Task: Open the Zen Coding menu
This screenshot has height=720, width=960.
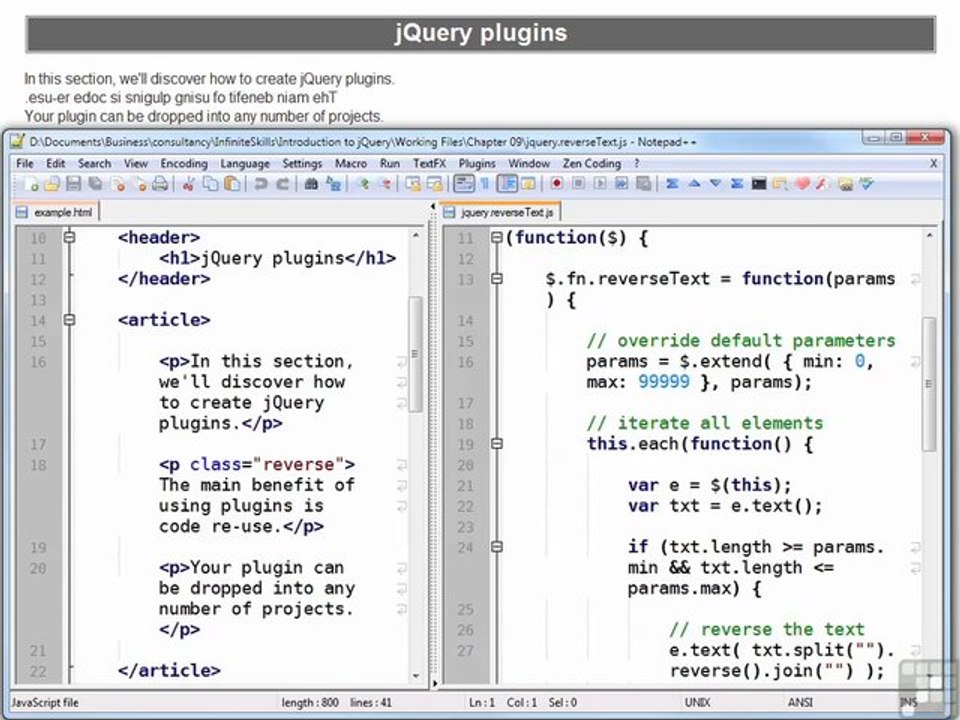Action: pos(591,163)
